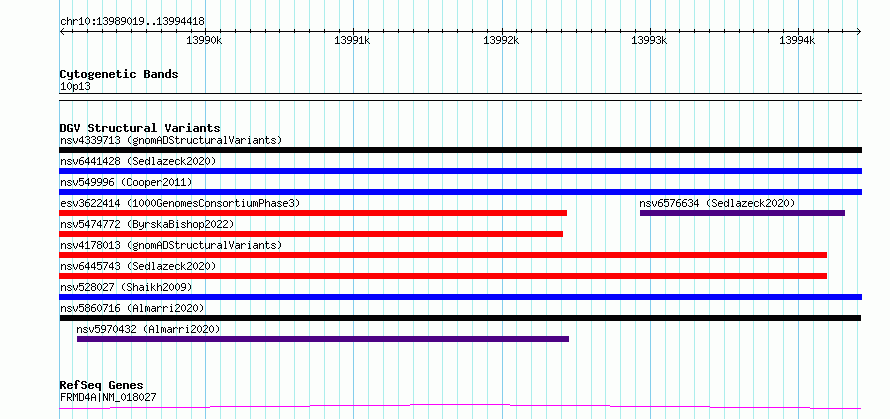Click the 13992k ruler tick label

501,40
